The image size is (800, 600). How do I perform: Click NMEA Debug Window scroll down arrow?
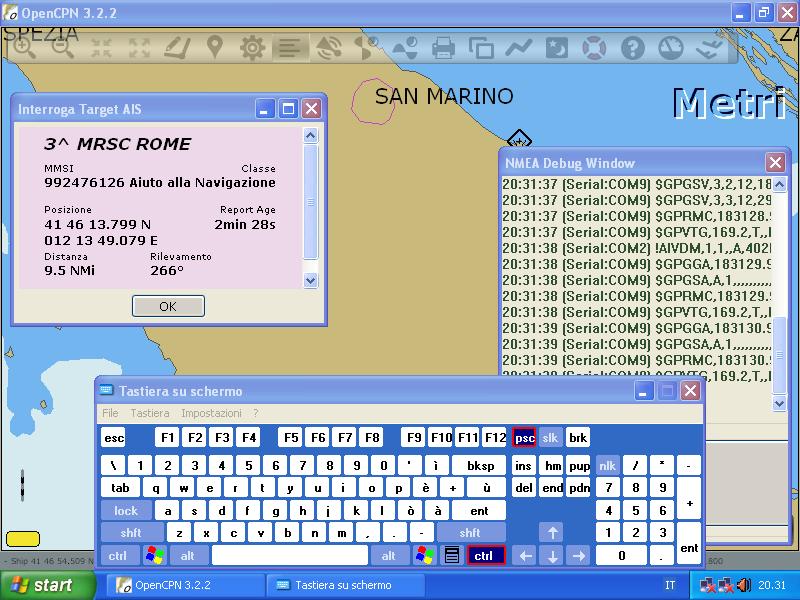(779, 403)
